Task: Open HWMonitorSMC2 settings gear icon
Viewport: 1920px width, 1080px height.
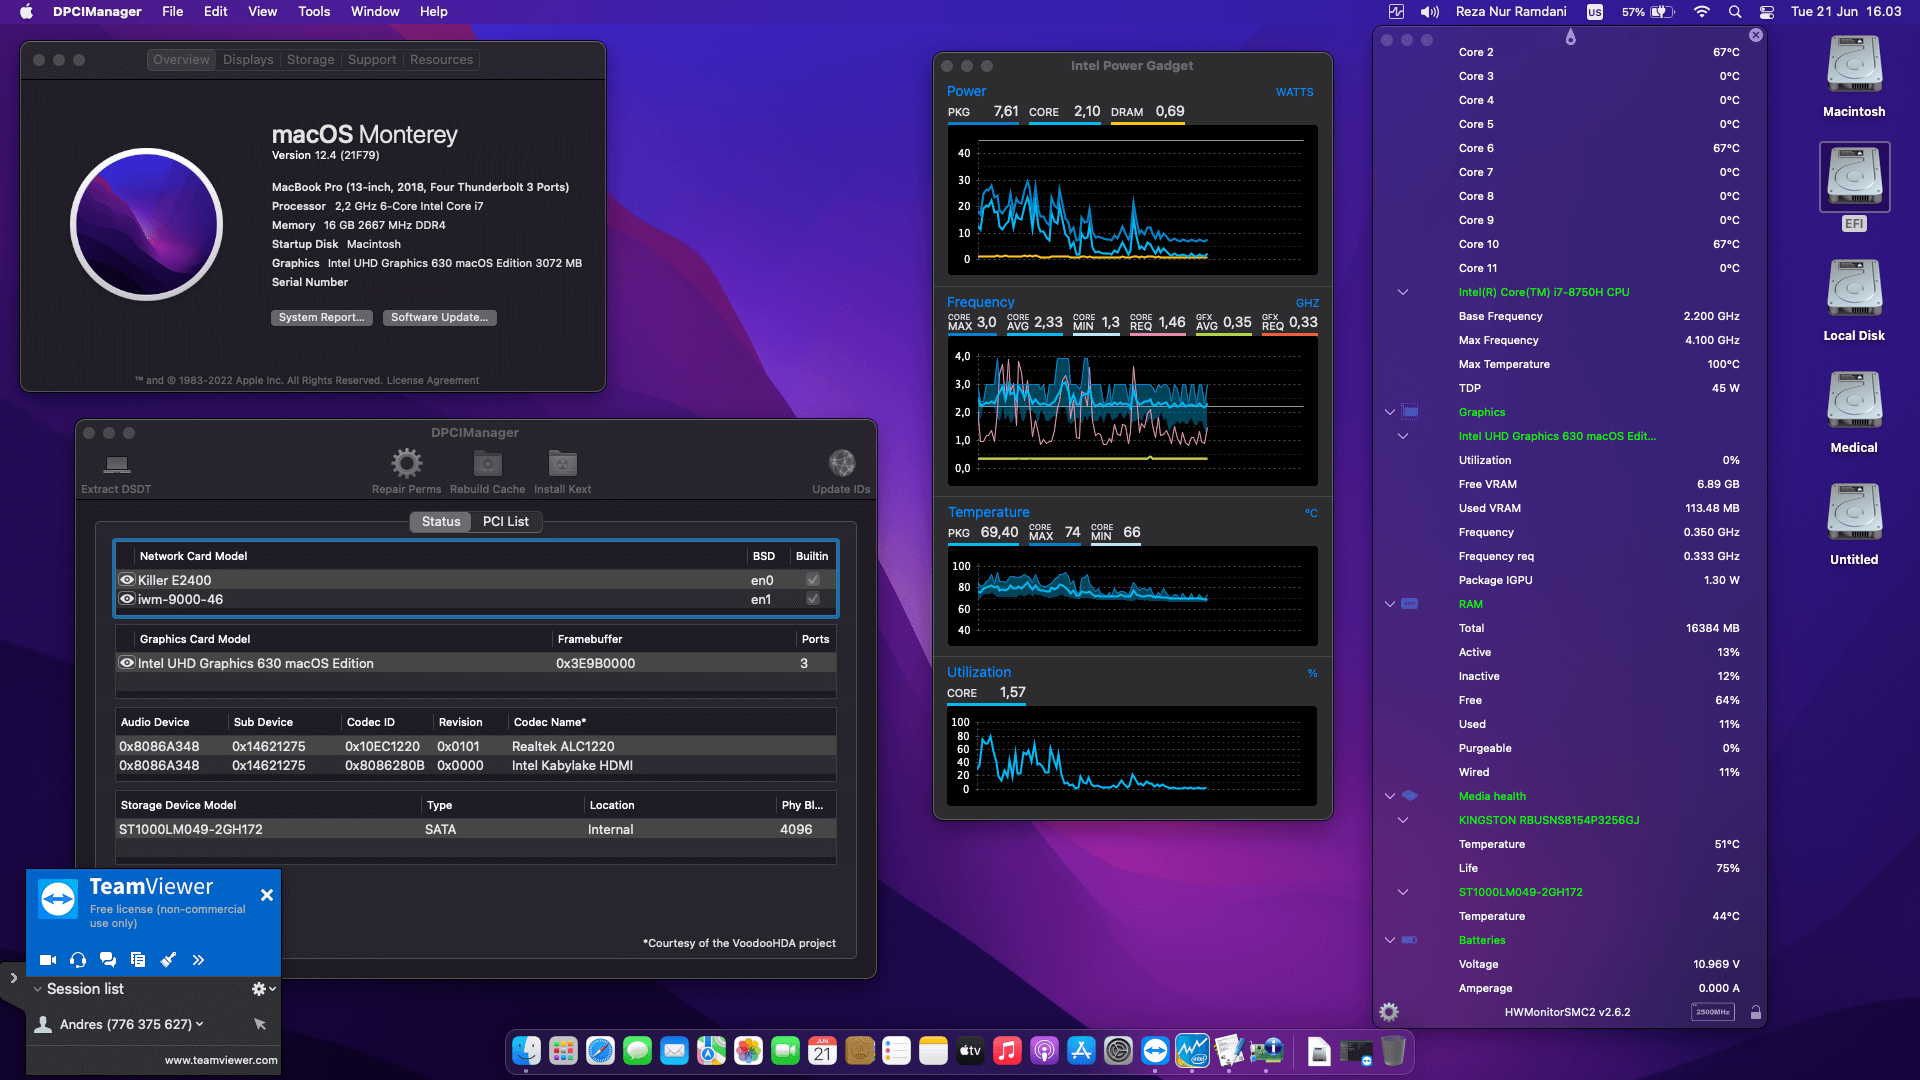Action: click(1389, 1012)
